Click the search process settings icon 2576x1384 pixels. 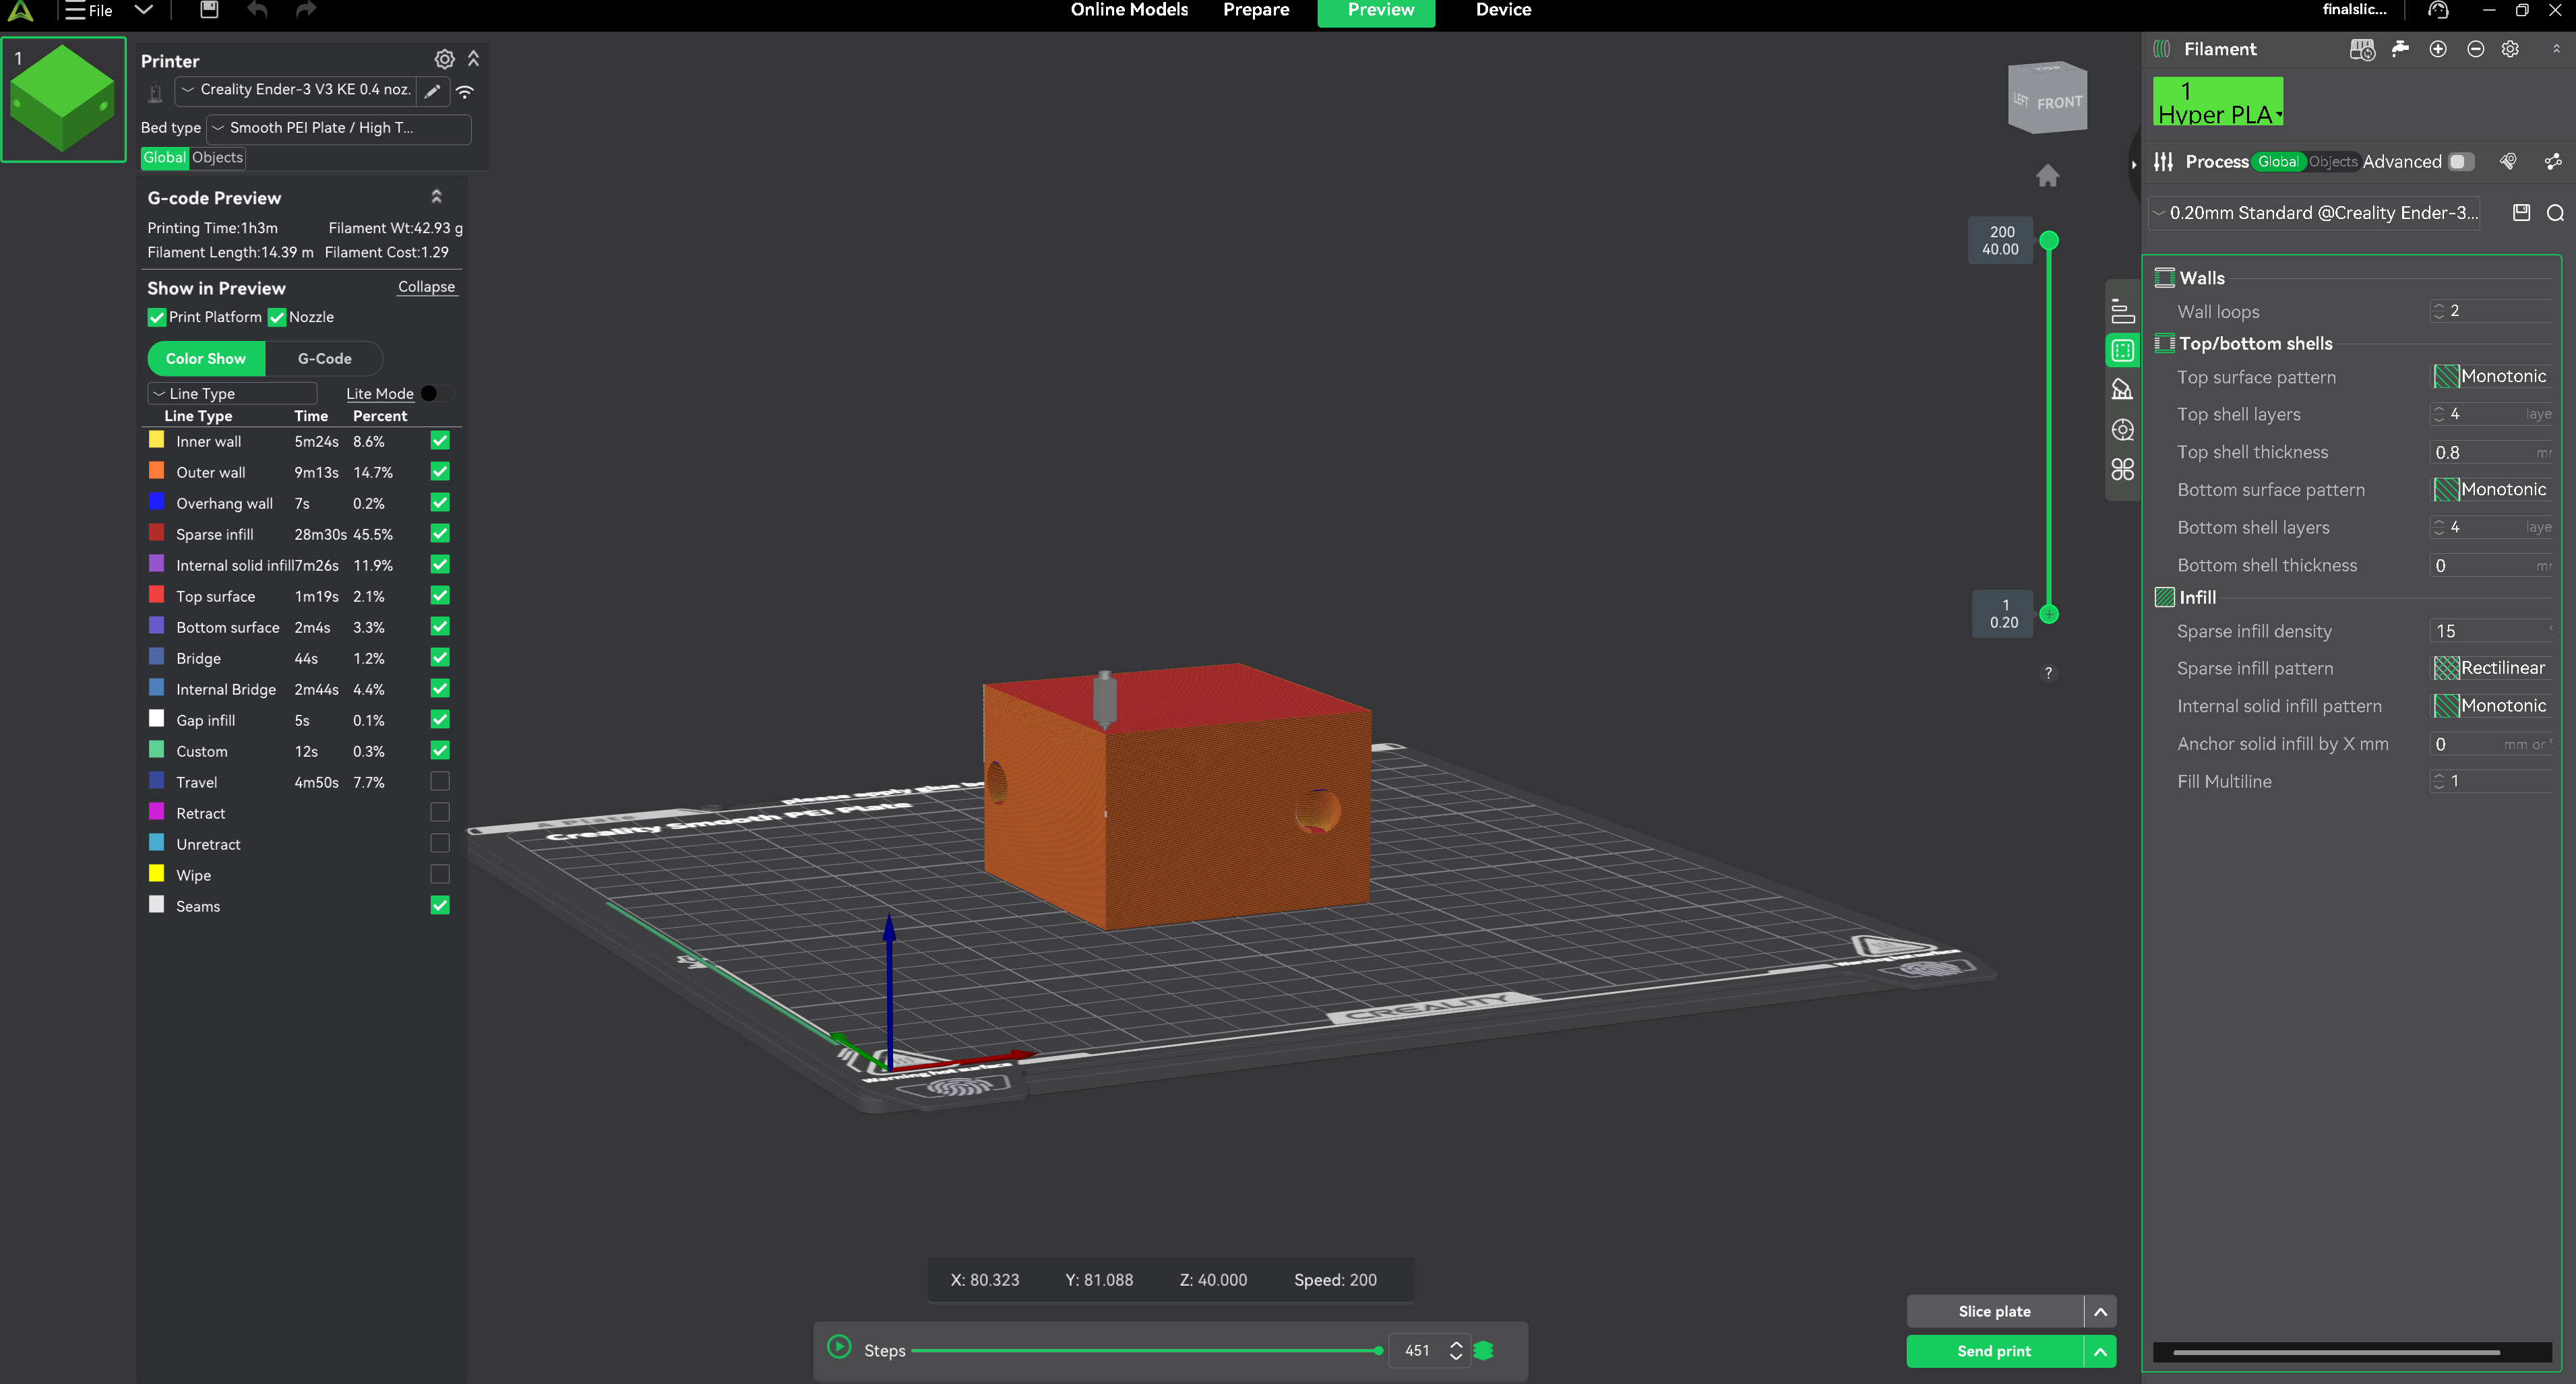click(x=2555, y=212)
